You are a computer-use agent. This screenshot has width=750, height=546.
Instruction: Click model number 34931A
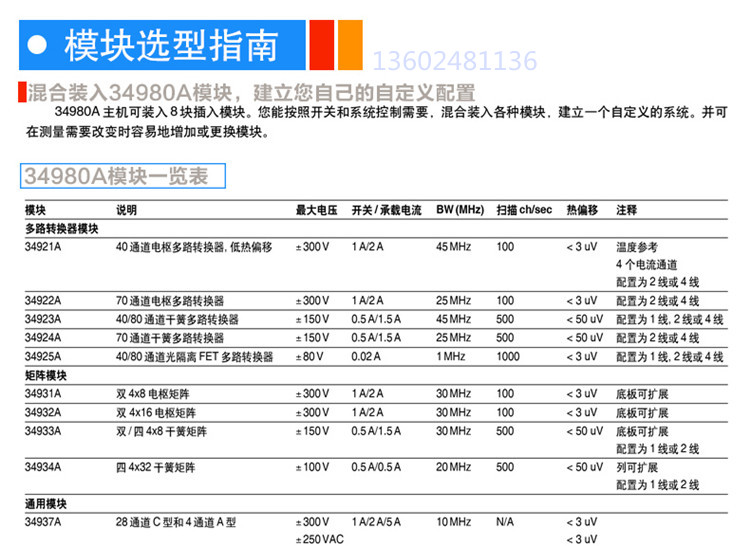coord(43,393)
